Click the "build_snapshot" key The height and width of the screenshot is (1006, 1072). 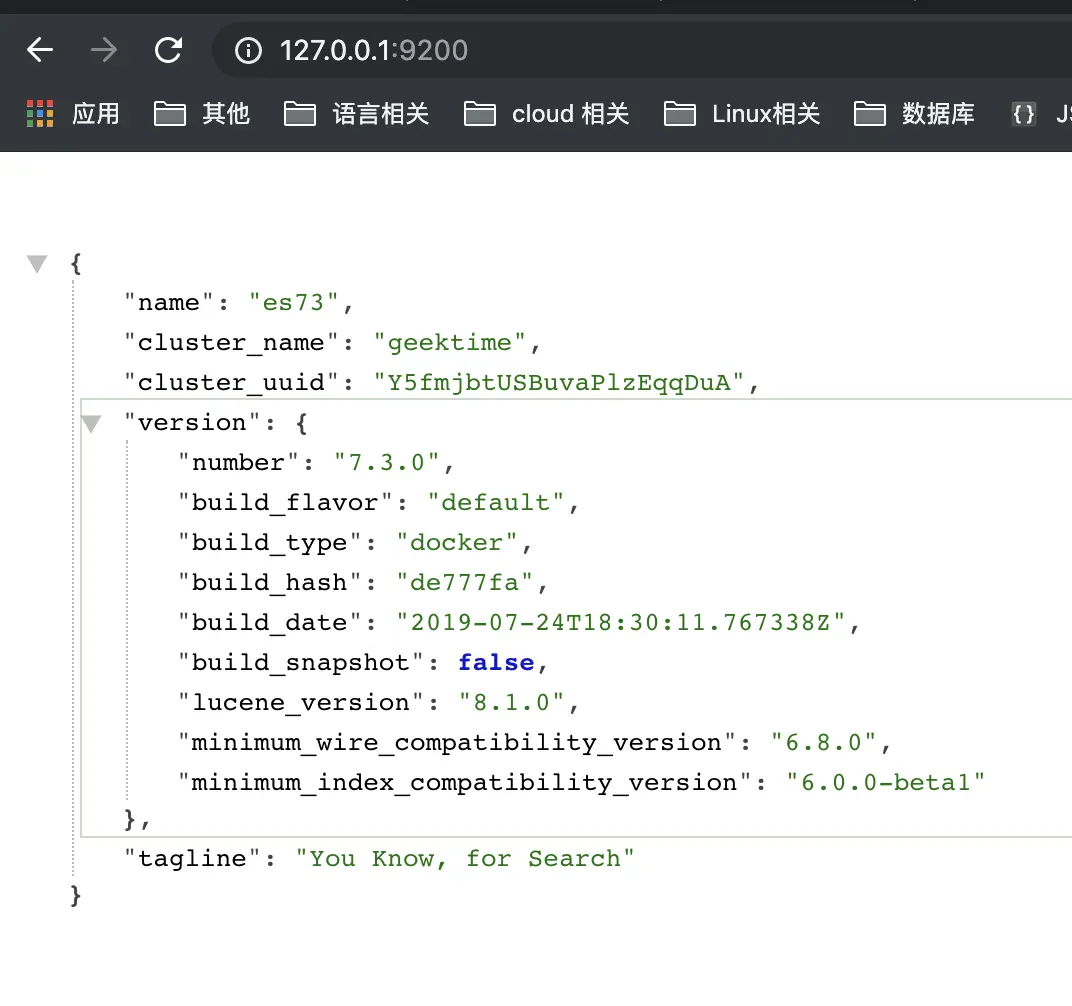(x=300, y=663)
